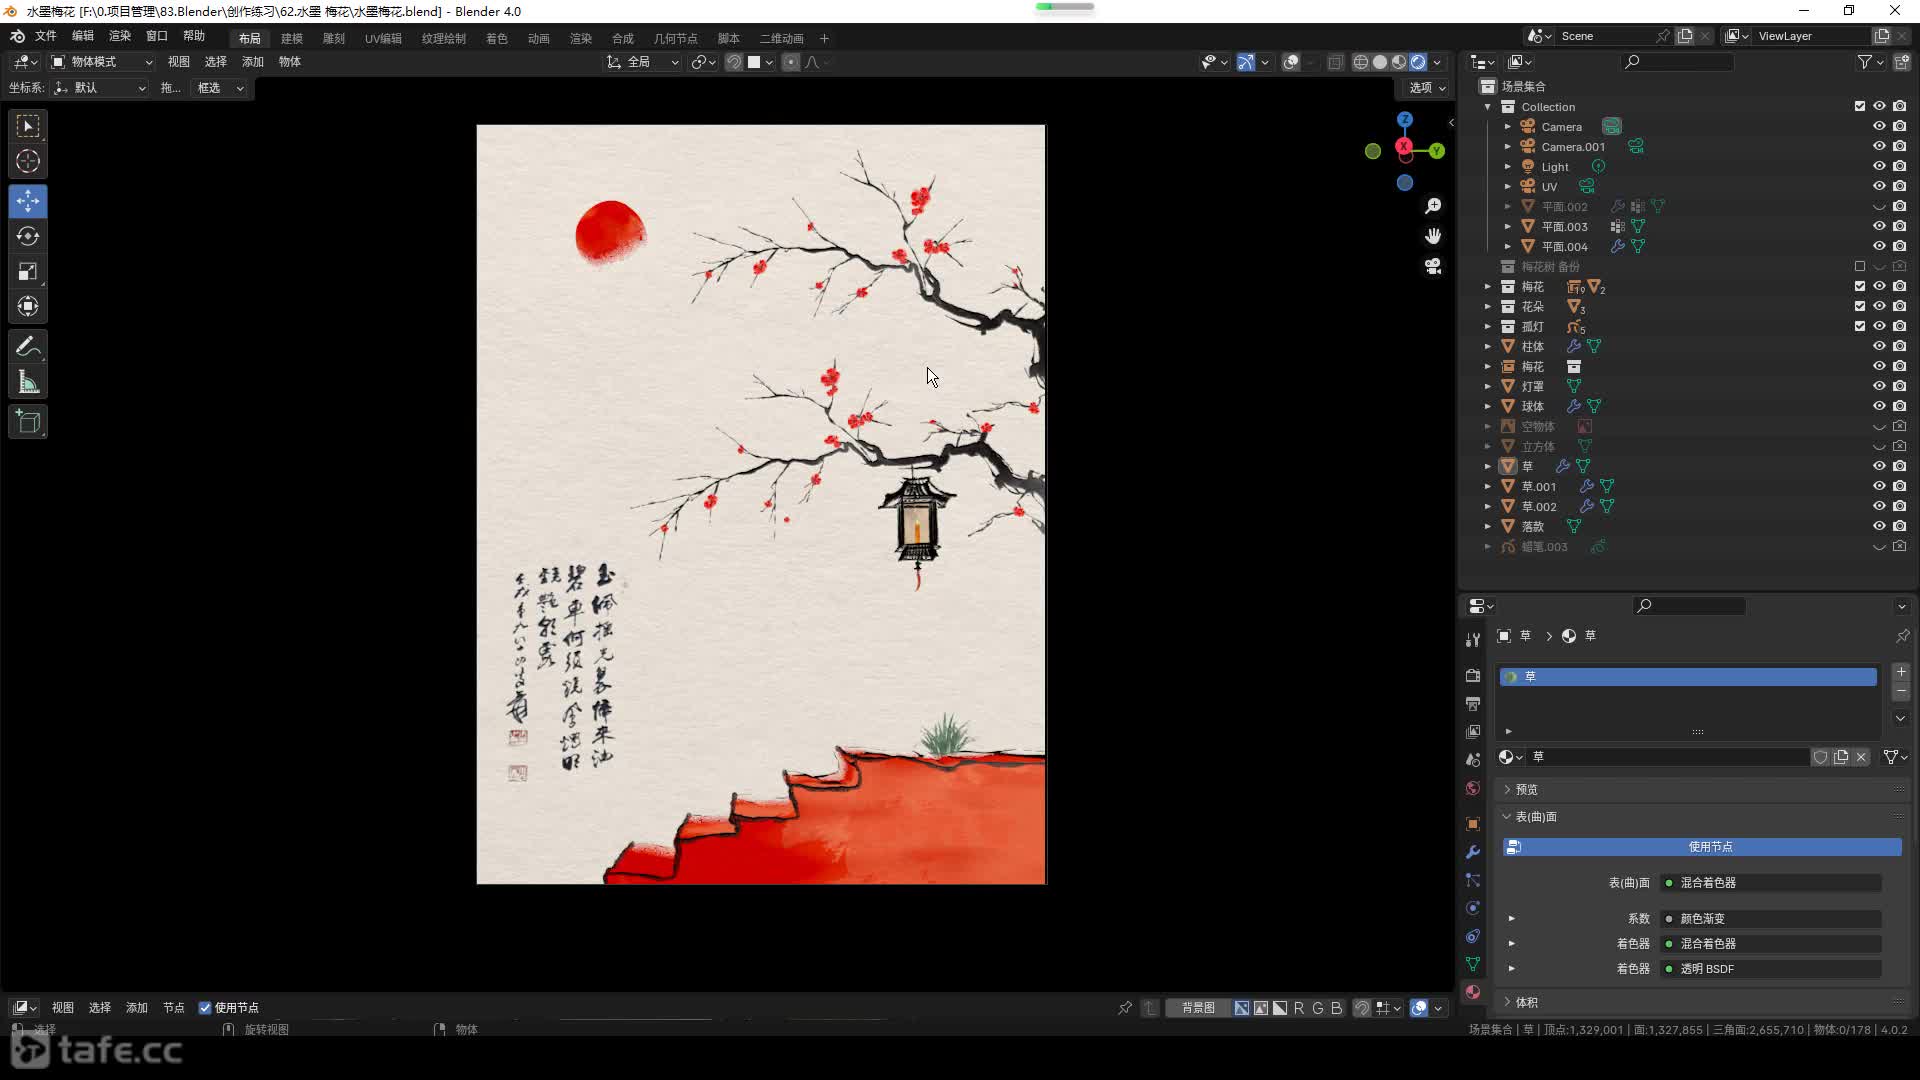Switch to the 建模 workspace tab

[x=292, y=38]
